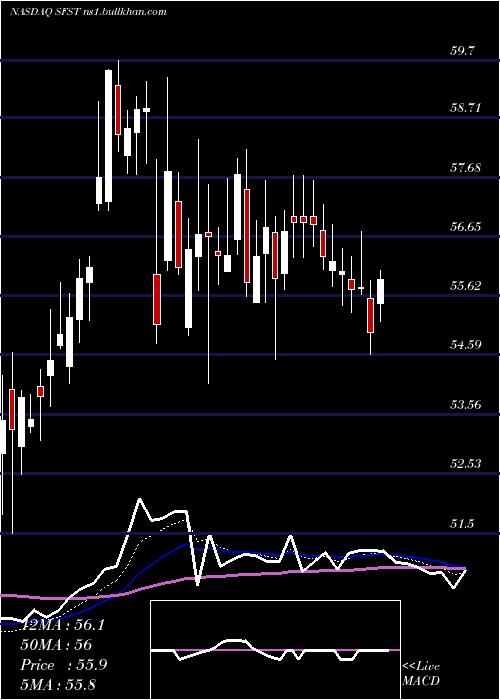
Task: Click the 53.56 price axis label
Action: [x=467, y=405]
